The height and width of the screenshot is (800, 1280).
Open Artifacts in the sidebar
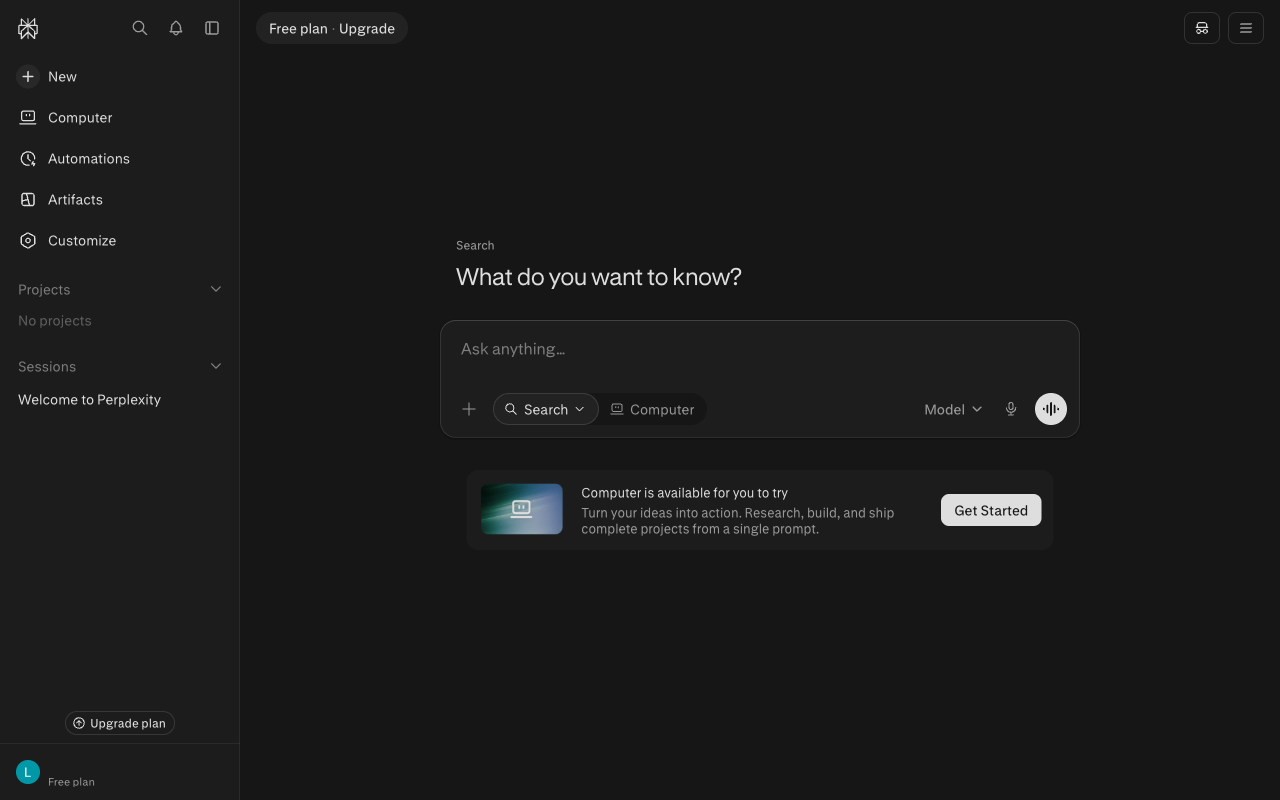coord(120,199)
